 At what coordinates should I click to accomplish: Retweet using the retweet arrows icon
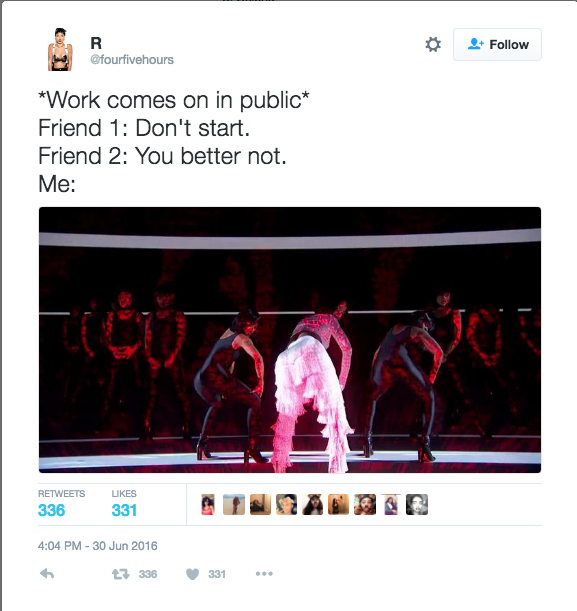coord(120,574)
